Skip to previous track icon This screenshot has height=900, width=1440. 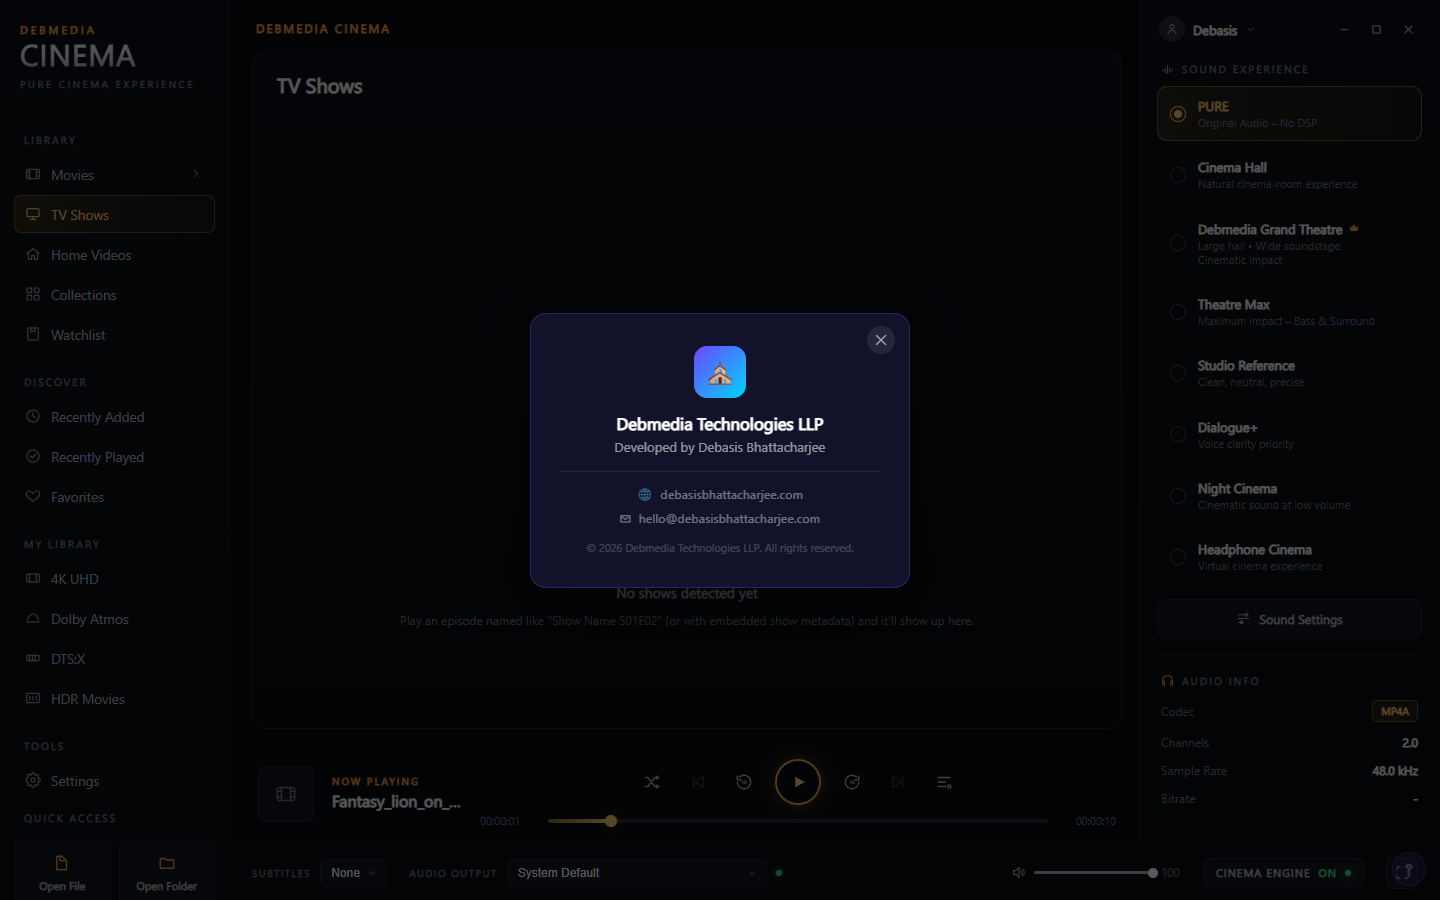(698, 782)
